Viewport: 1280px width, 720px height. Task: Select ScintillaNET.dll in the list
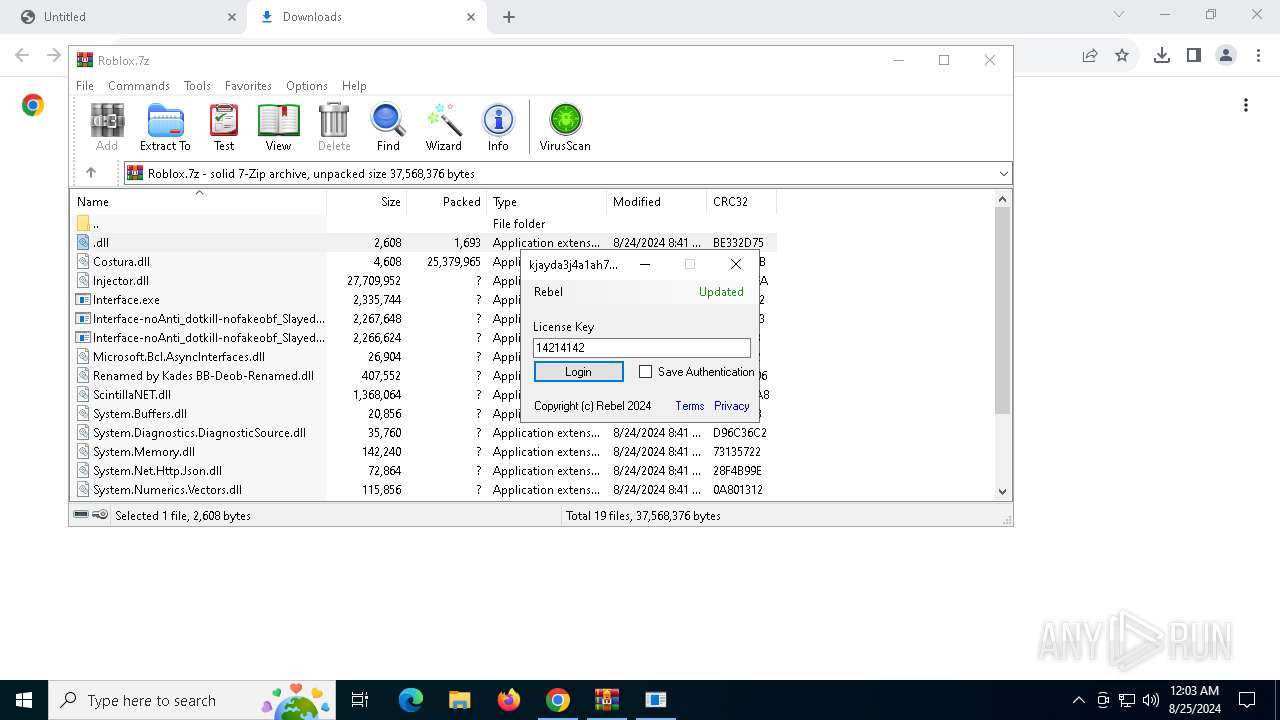click(x=132, y=395)
